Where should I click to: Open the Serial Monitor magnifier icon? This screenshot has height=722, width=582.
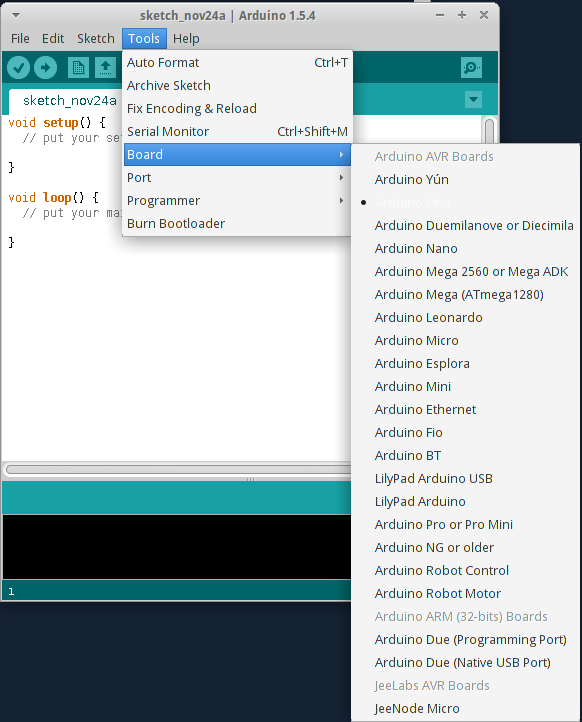click(x=471, y=68)
